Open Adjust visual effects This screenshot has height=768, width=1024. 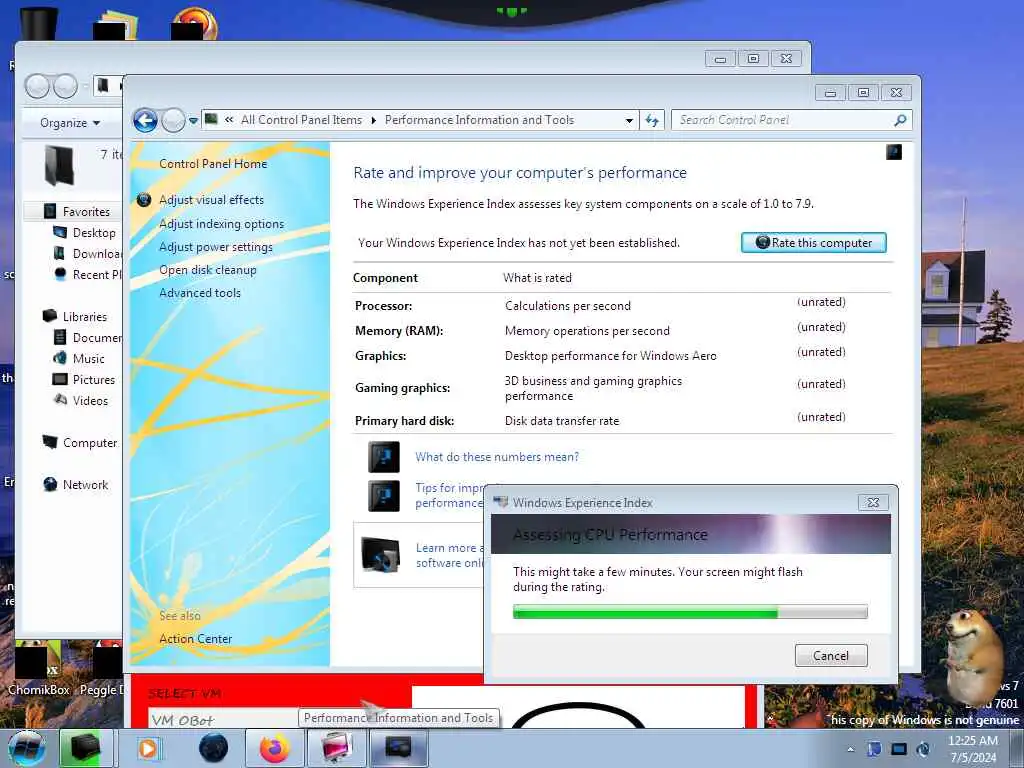pyautogui.click(x=212, y=200)
